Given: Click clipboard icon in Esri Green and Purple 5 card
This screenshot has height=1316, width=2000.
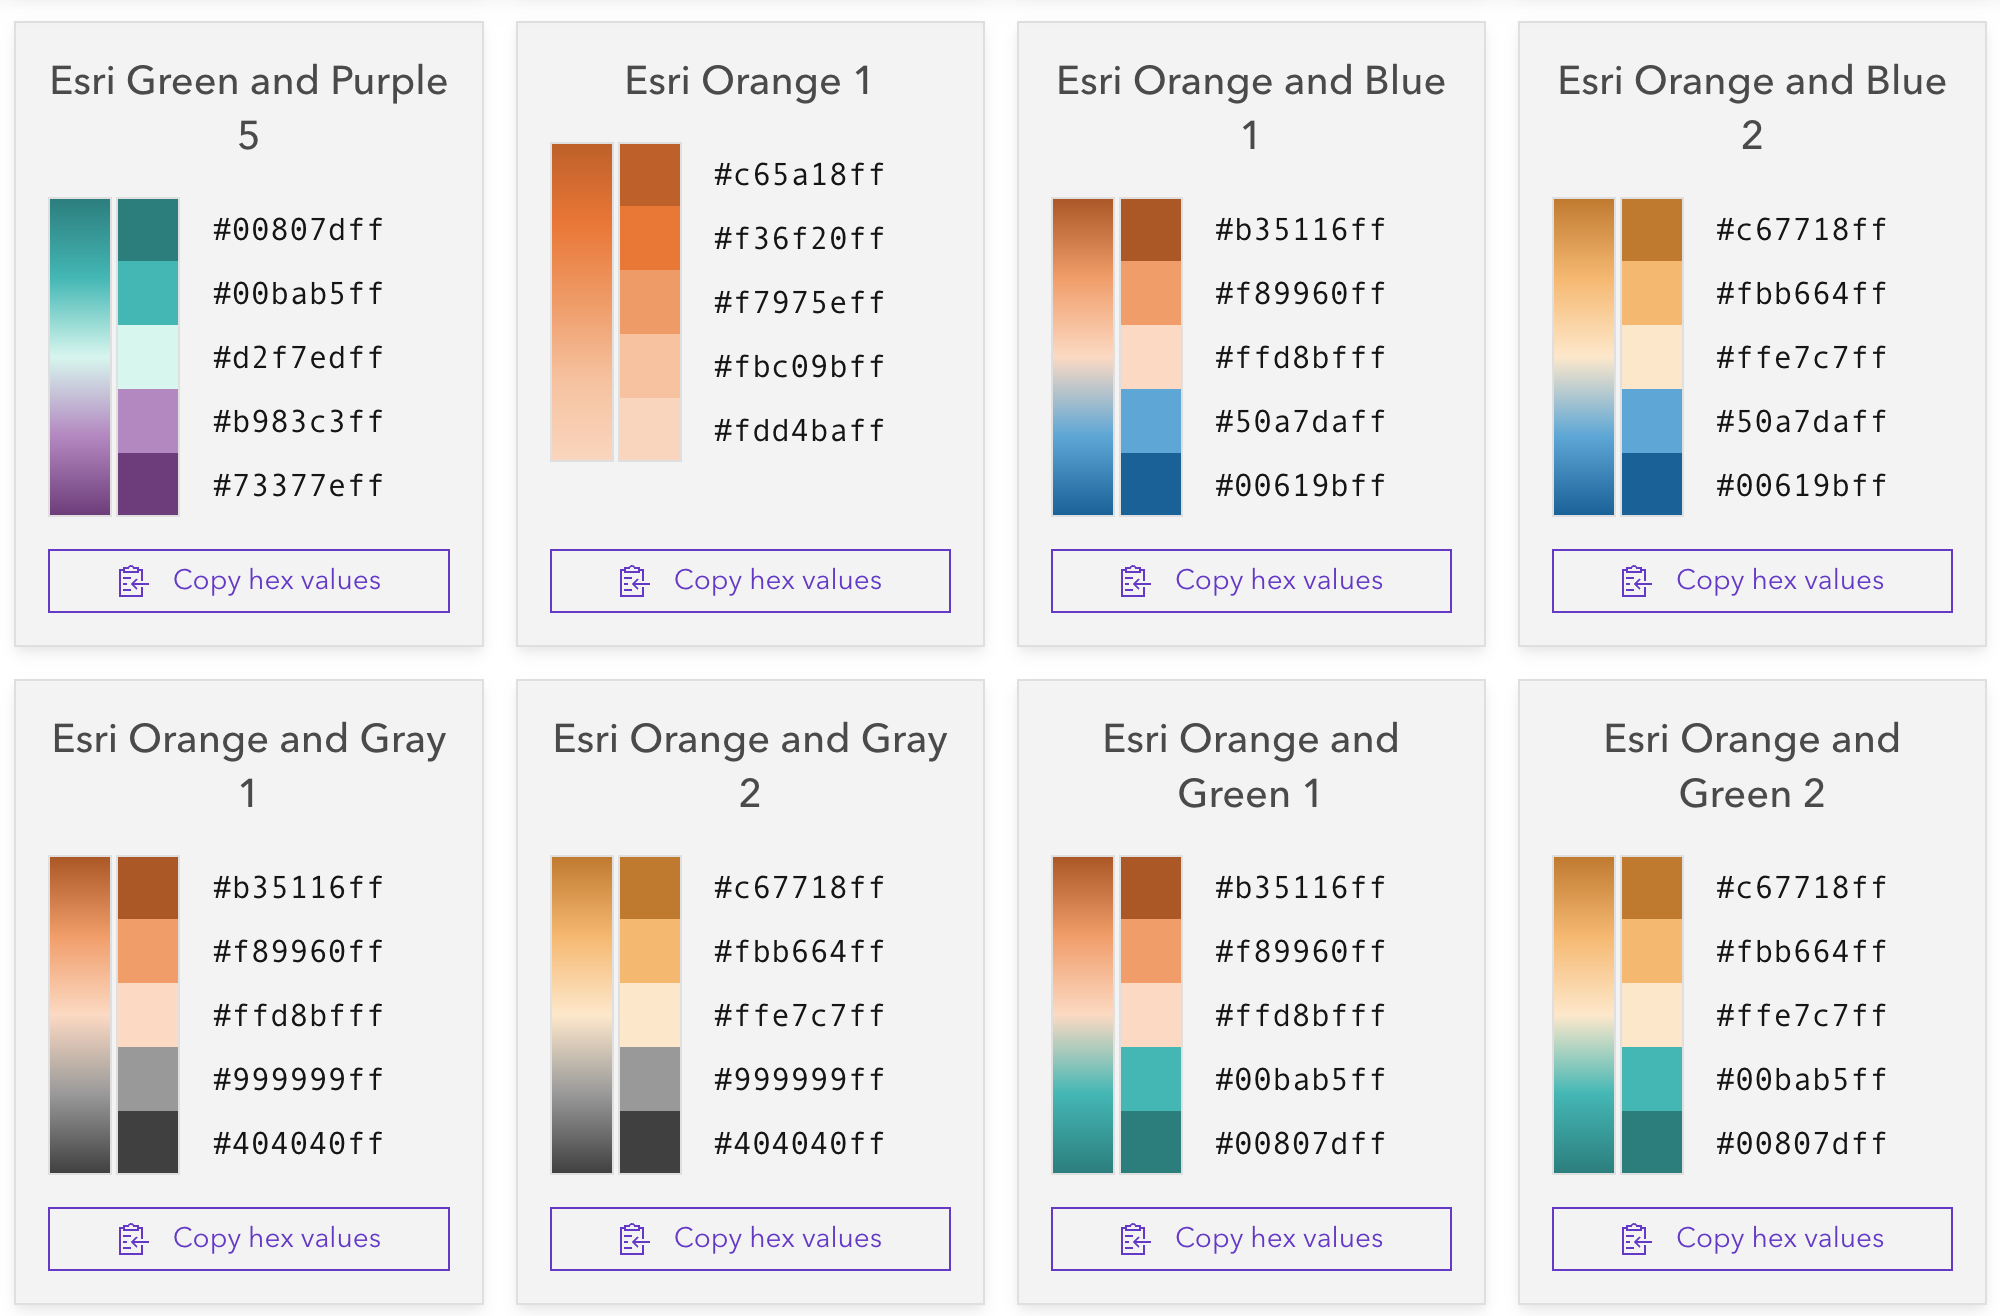Looking at the screenshot, I should [x=133, y=581].
